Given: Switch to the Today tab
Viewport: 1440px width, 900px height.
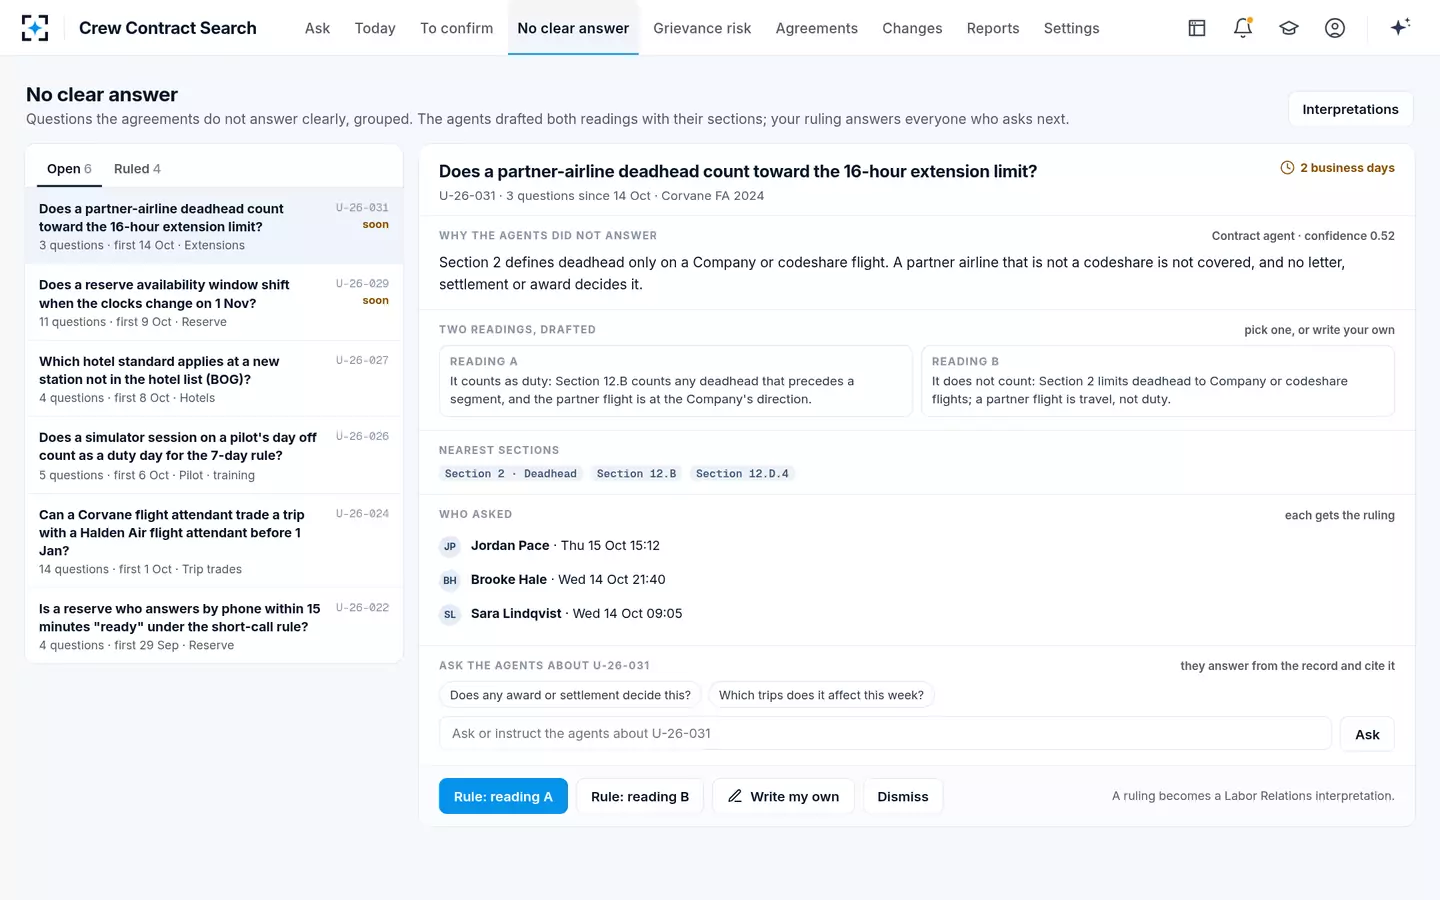Looking at the screenshot, I should point(375,28).
